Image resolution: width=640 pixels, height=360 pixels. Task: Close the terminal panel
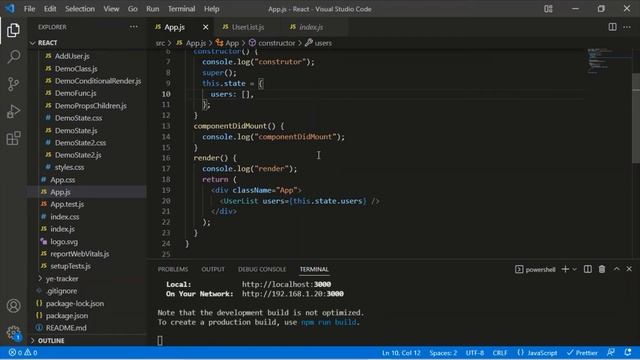pyautogui.click(x=629, y=269)
